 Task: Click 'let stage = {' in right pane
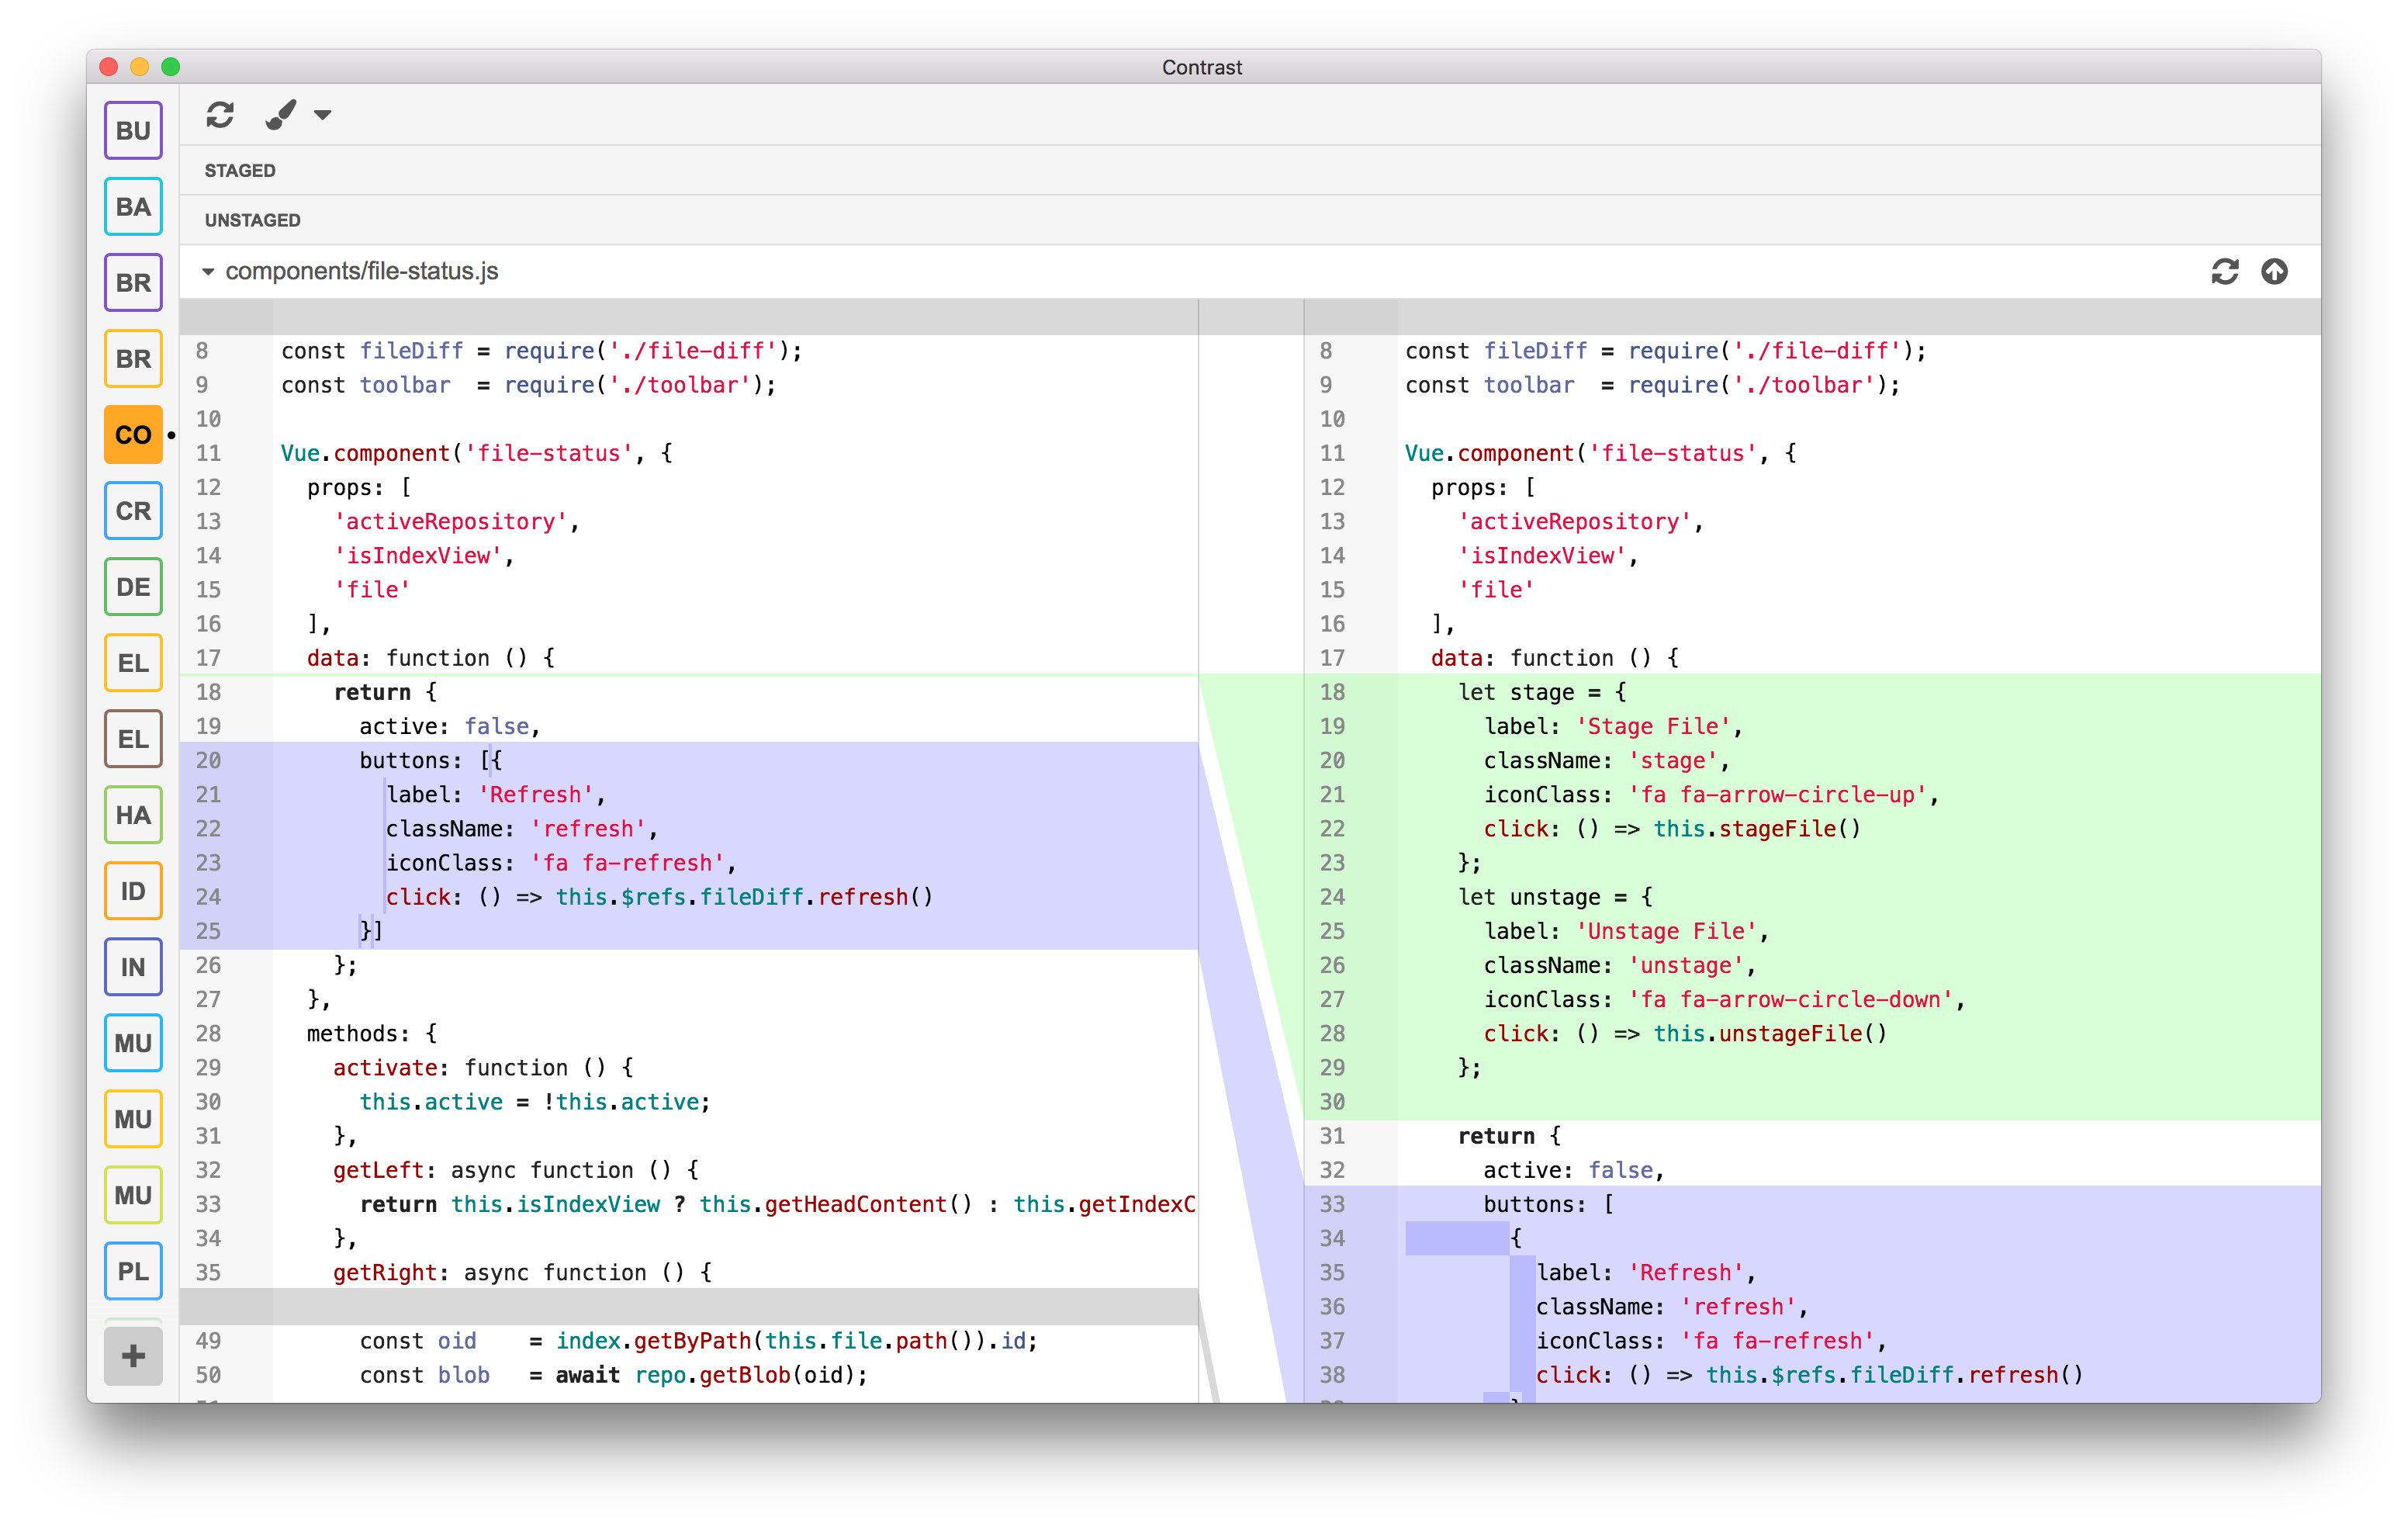pos(1542,692)
